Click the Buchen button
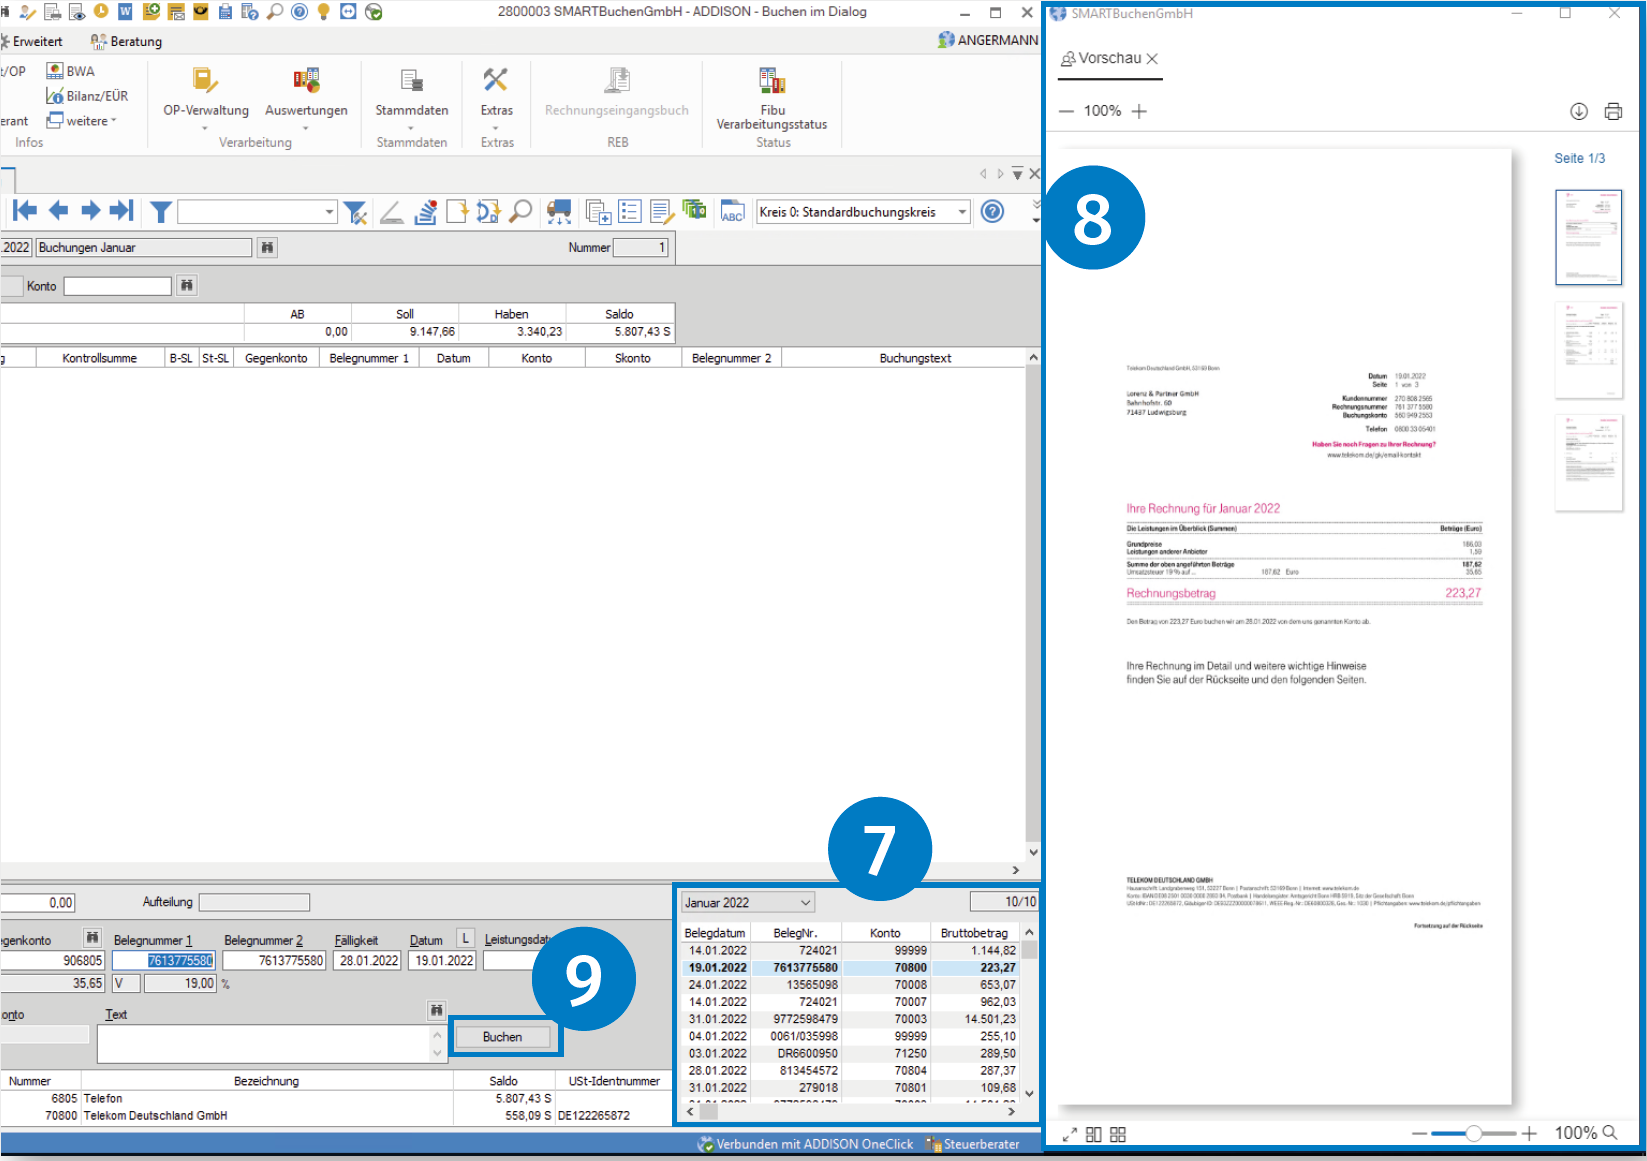This screenshot has height=1161, width=1647. [502, 1037]
